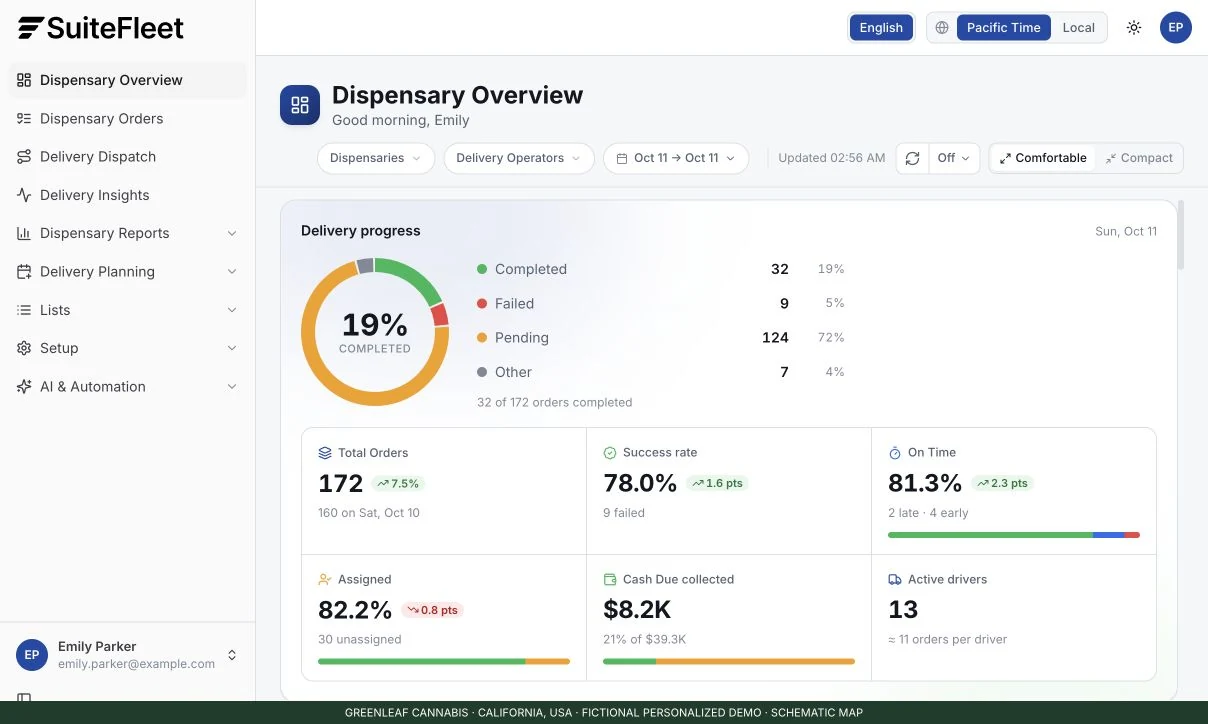Switch timezone to Pacific Time
The width and height of the screenshot is (1208, 724).
pos(1003,28)
